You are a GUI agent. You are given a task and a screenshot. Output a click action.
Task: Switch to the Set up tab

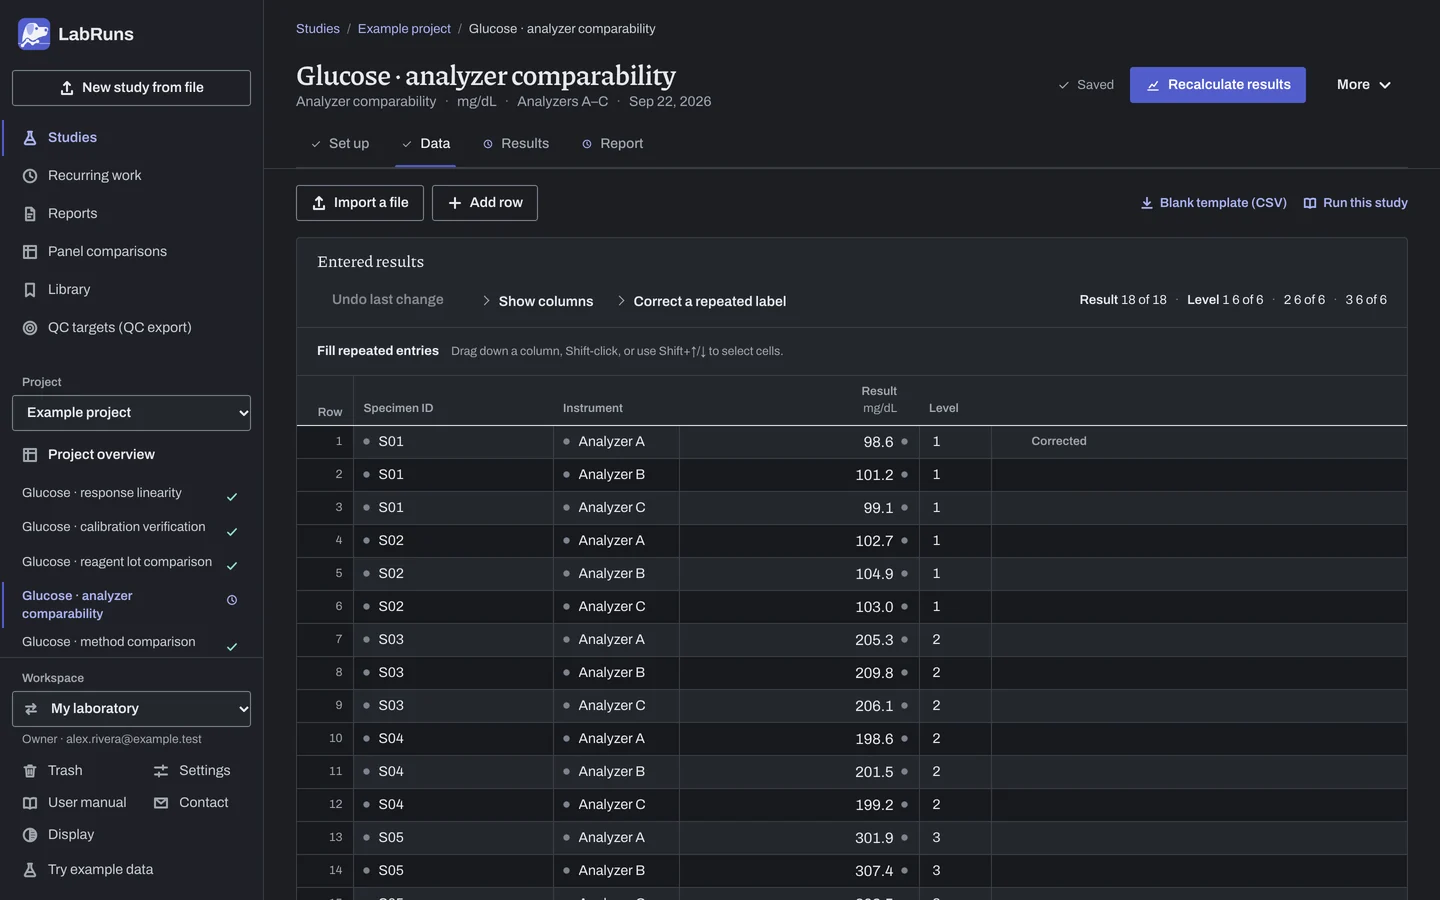click(x=340, y=144)
